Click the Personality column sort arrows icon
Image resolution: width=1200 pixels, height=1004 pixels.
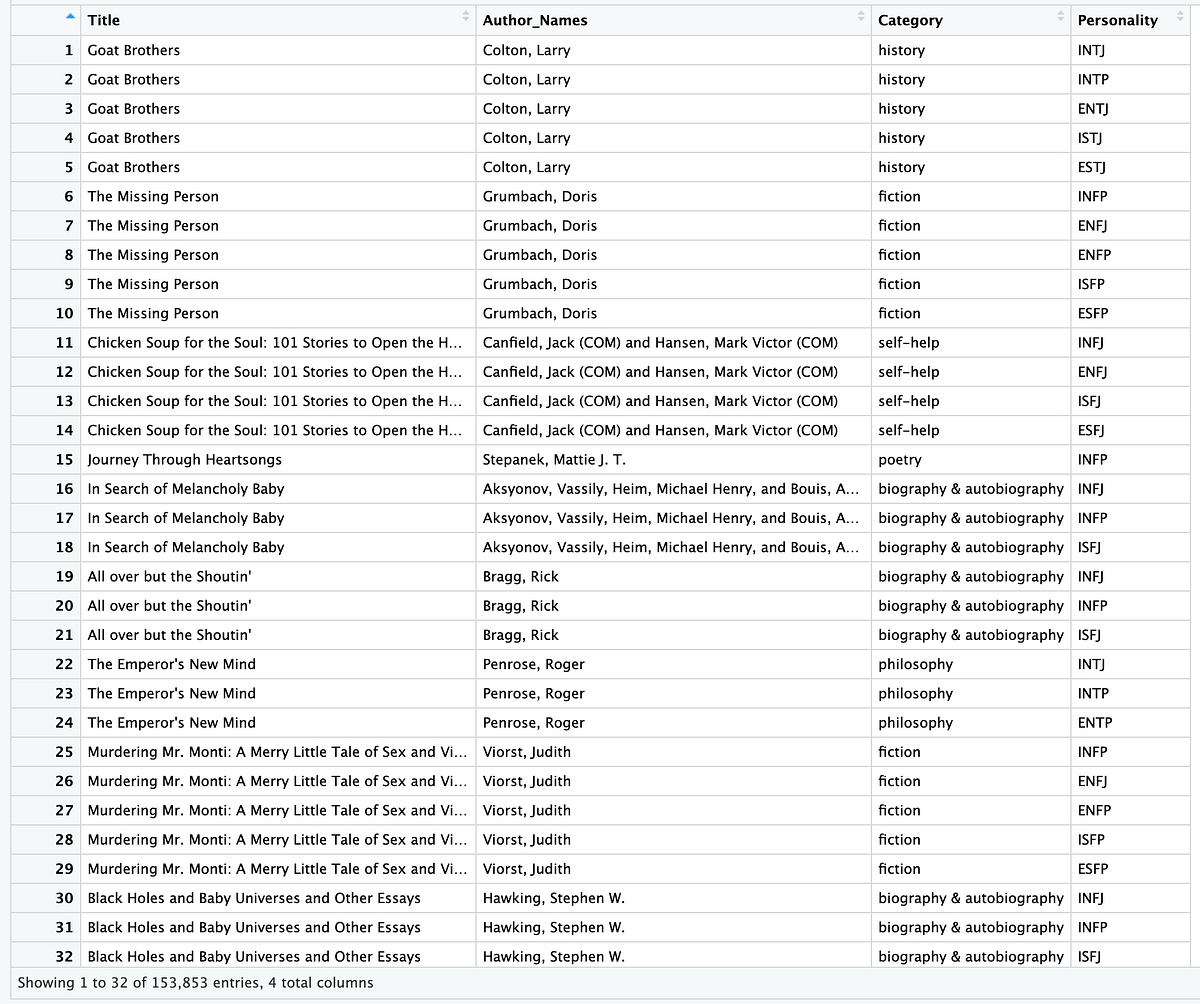[1179, 18]
